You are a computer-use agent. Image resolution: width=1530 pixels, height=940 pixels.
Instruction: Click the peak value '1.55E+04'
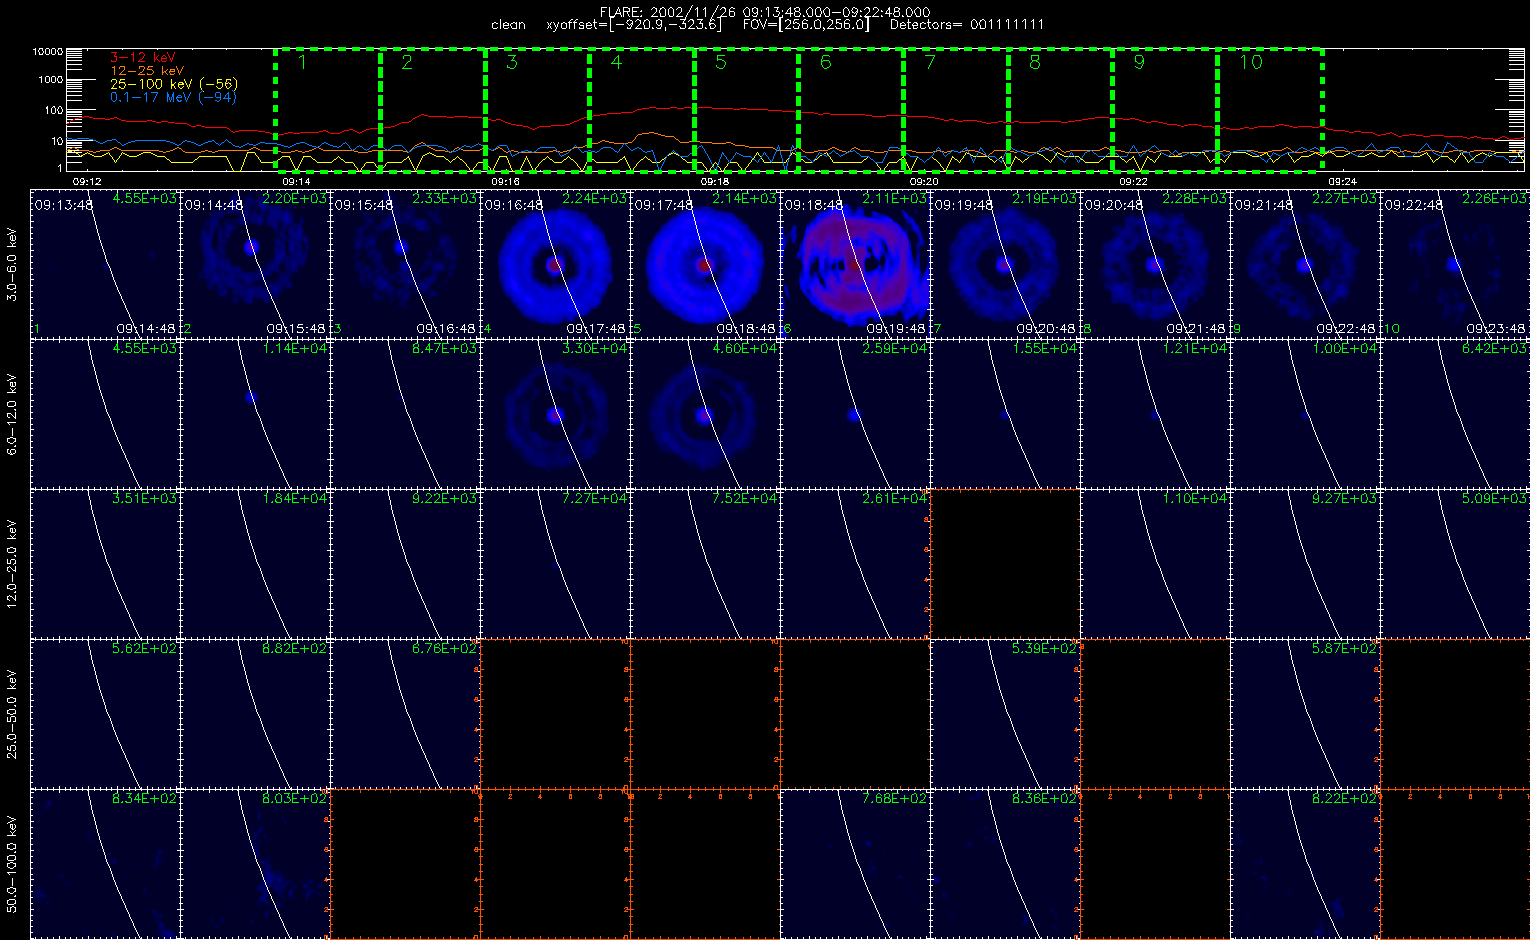tap(1044, 349)
